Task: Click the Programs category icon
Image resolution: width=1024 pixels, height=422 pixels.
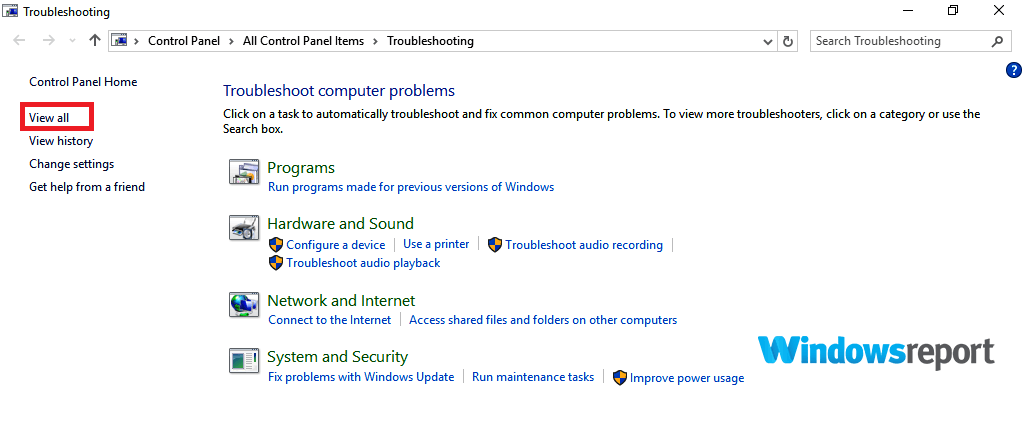Action: coord(245,172)
